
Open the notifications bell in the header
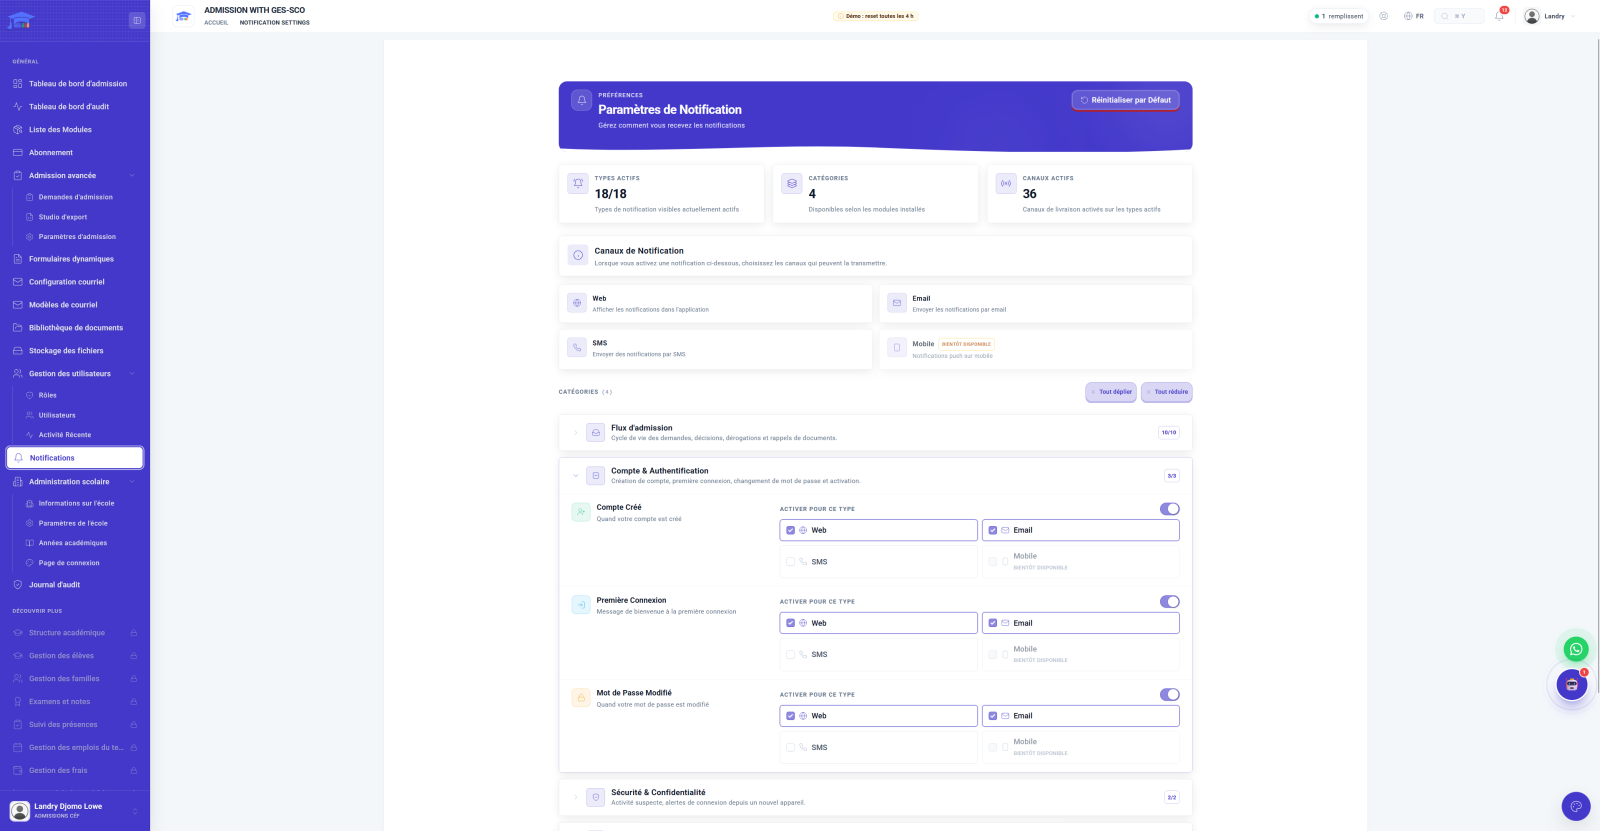(x=1499, y=16)
